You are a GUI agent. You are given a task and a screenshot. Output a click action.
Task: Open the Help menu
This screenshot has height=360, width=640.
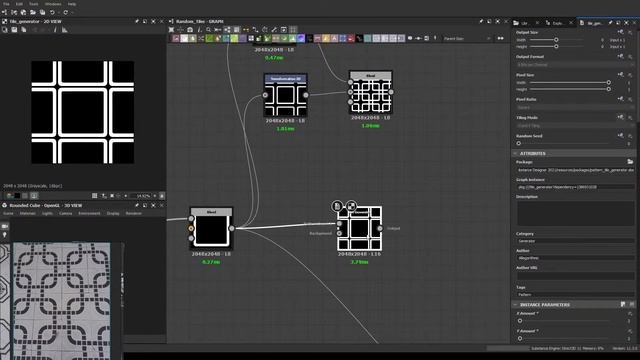tap(72, 4)
